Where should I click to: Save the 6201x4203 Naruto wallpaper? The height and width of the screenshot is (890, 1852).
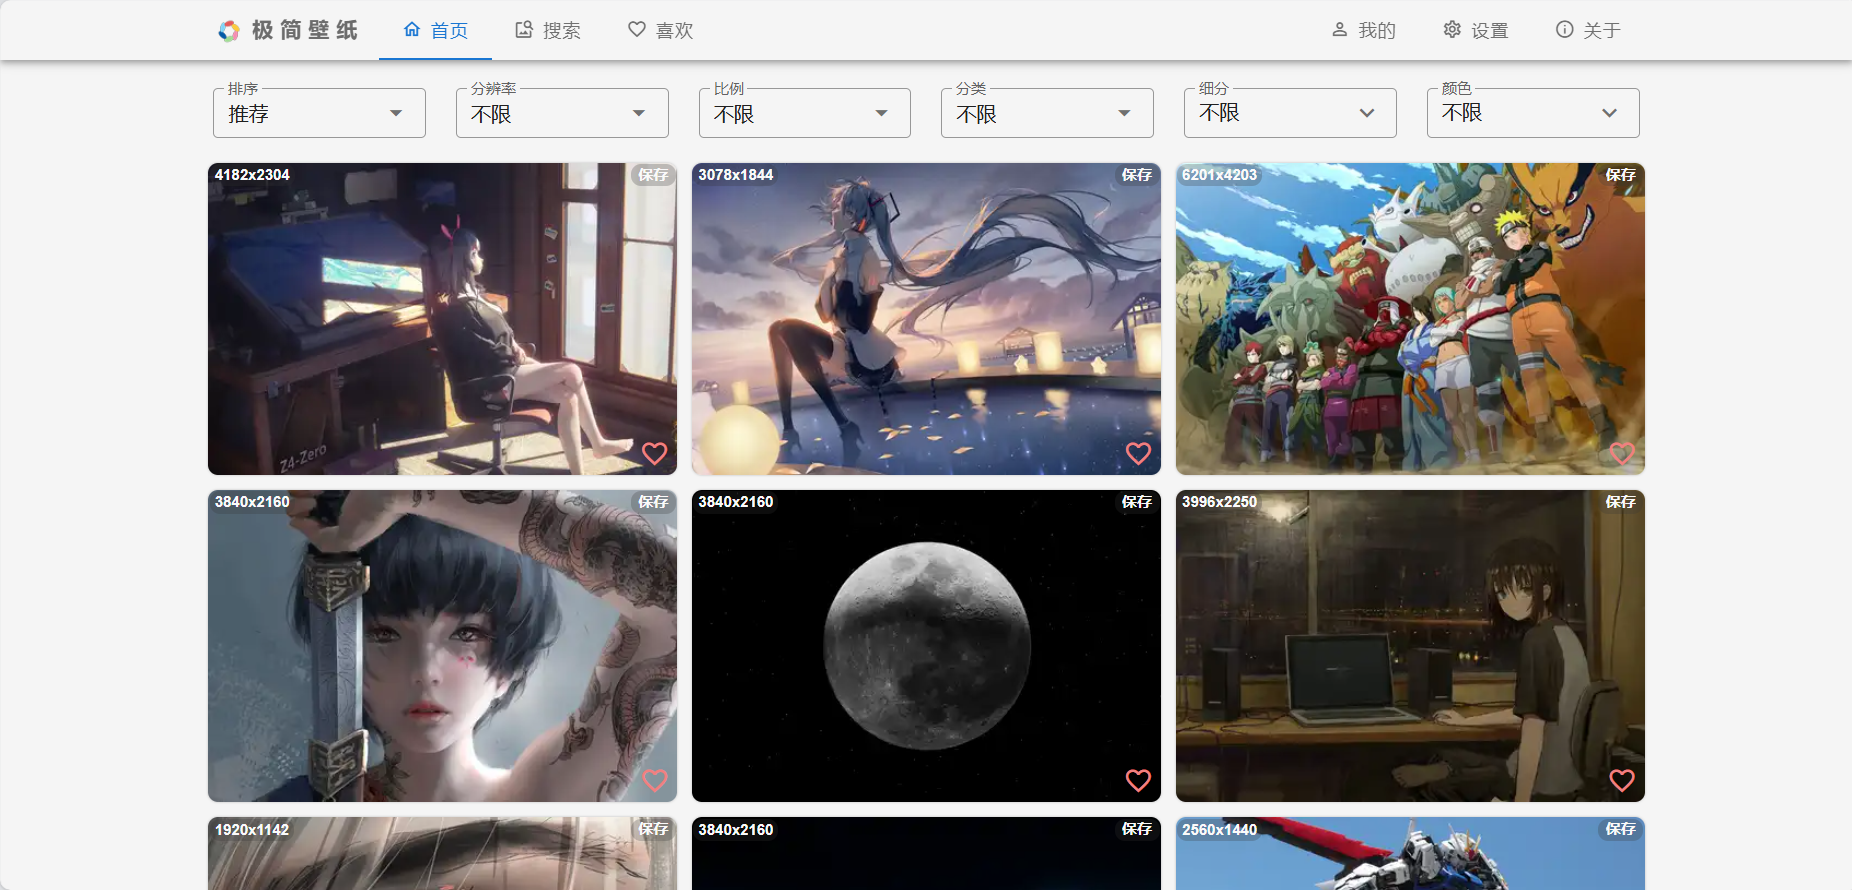pos(1621,175)
